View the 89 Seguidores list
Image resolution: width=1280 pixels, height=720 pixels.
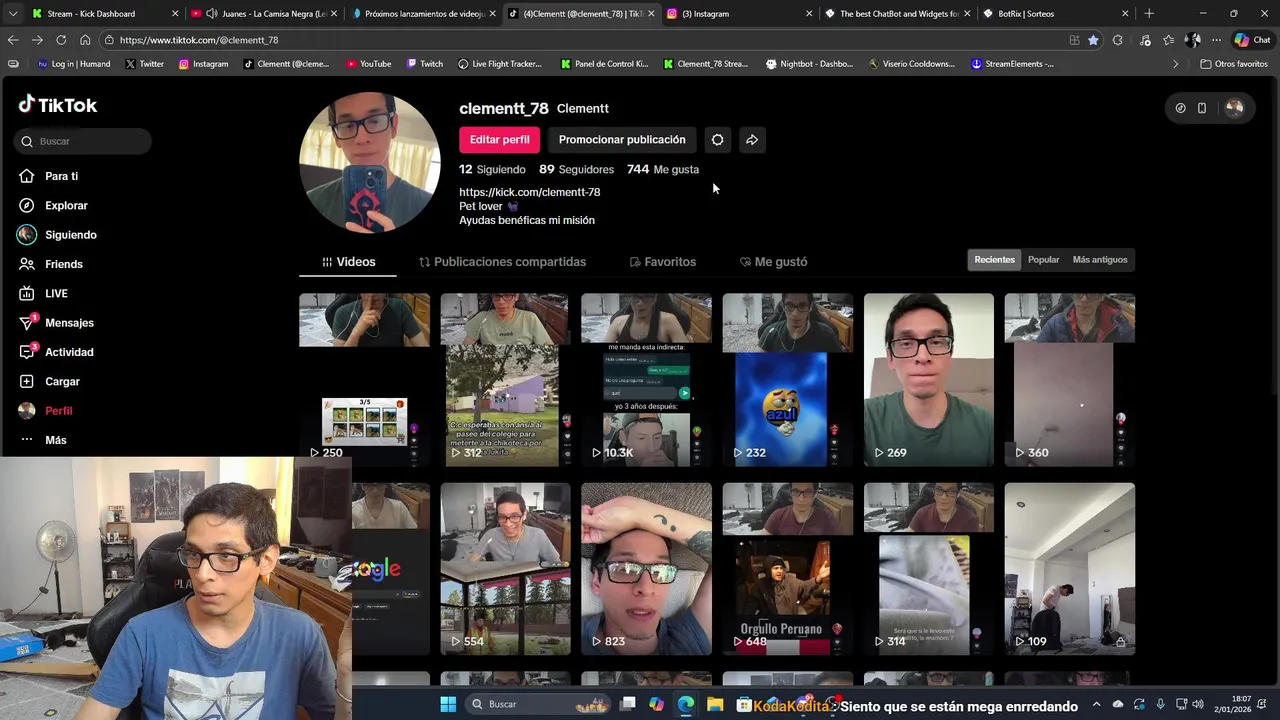coord(576,170)
